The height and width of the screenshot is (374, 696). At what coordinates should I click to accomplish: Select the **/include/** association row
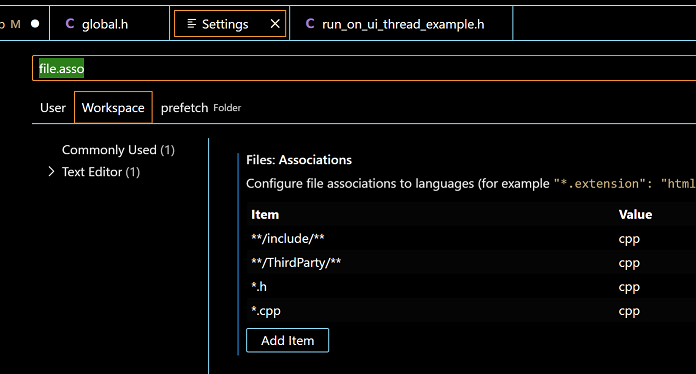[471, 239]
